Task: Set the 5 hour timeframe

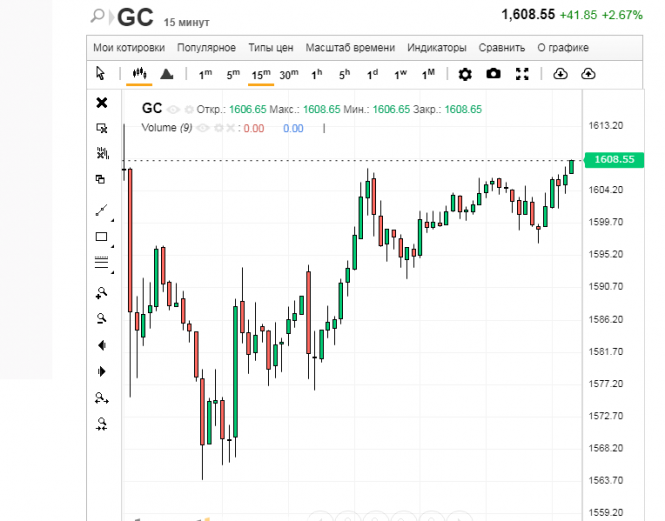Action: point(344,75)
